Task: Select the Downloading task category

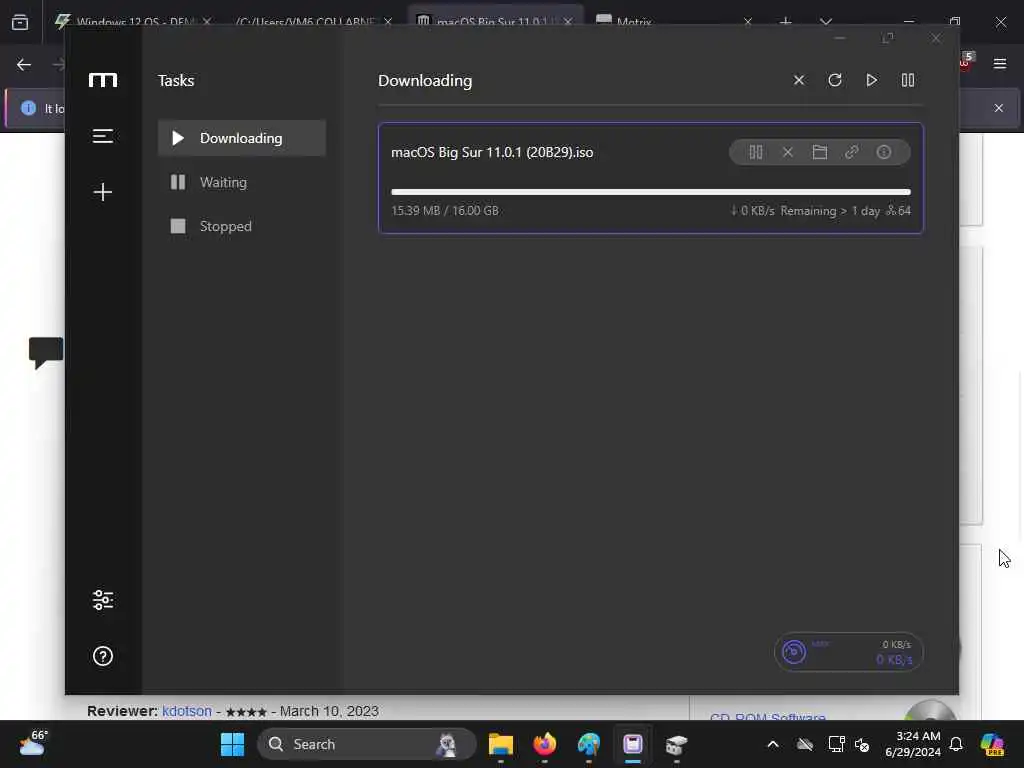Action: [242, 138]
